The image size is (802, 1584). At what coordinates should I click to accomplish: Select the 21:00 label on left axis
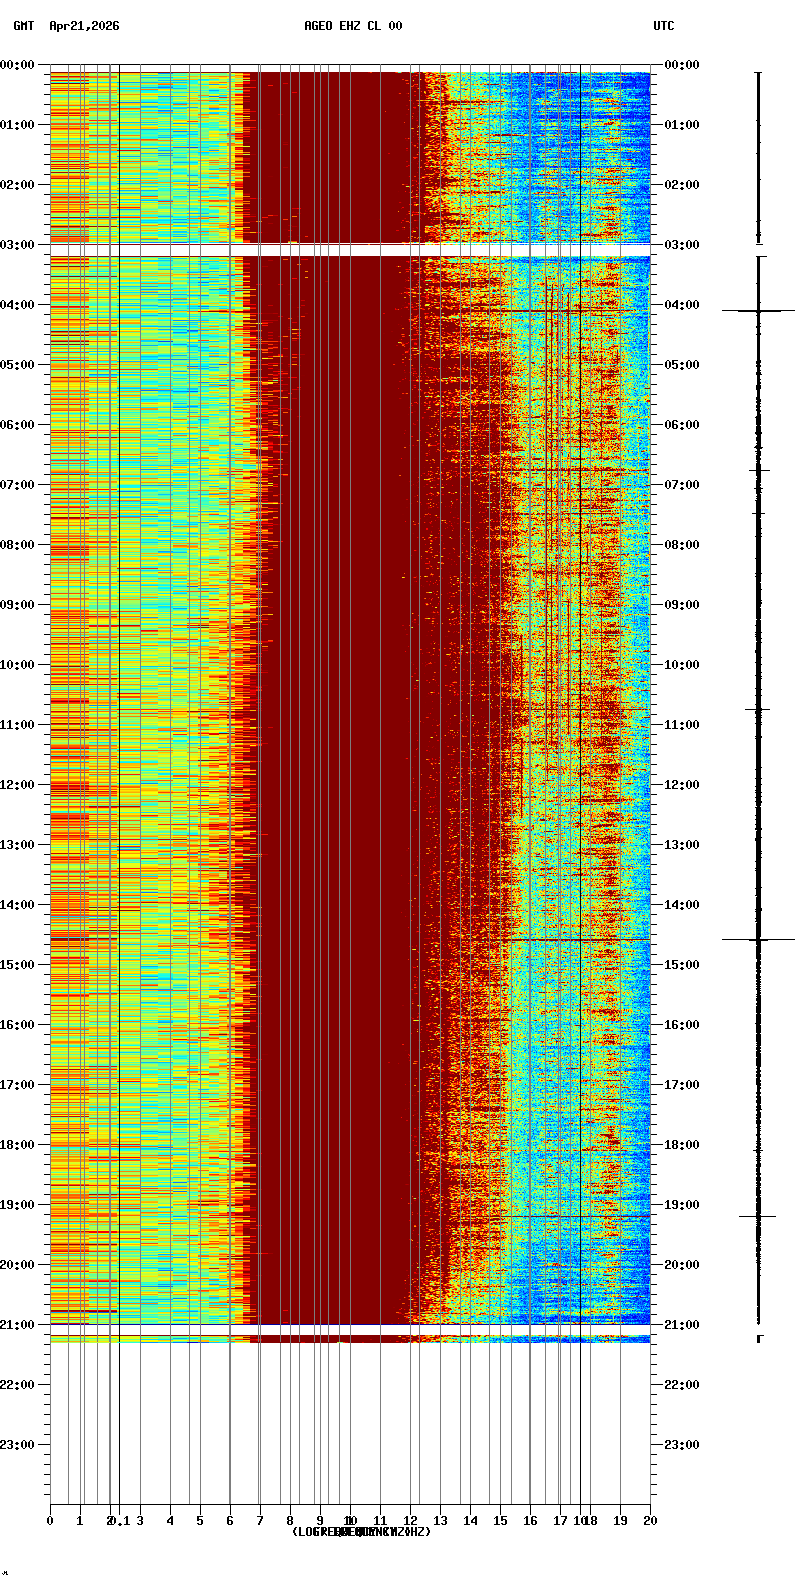(18, 1325)
